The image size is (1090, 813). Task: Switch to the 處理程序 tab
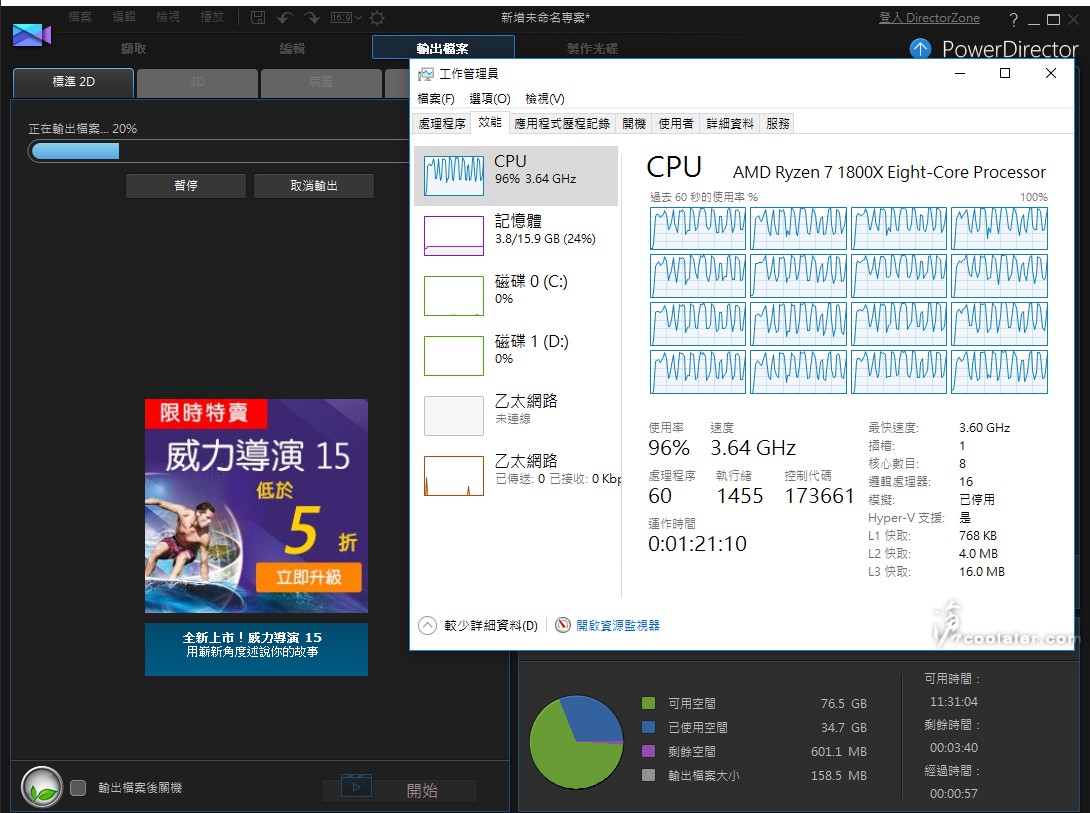(441, 124)
